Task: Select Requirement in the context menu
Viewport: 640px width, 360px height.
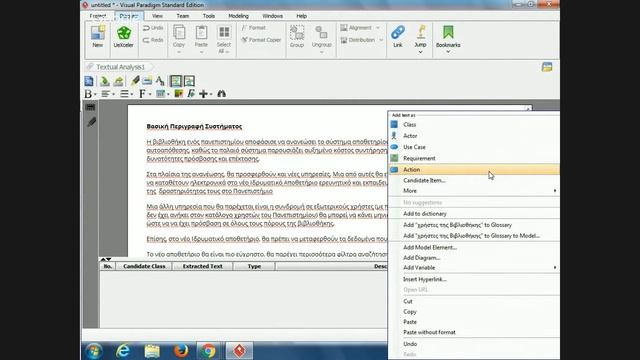Action: click(474, 158)
